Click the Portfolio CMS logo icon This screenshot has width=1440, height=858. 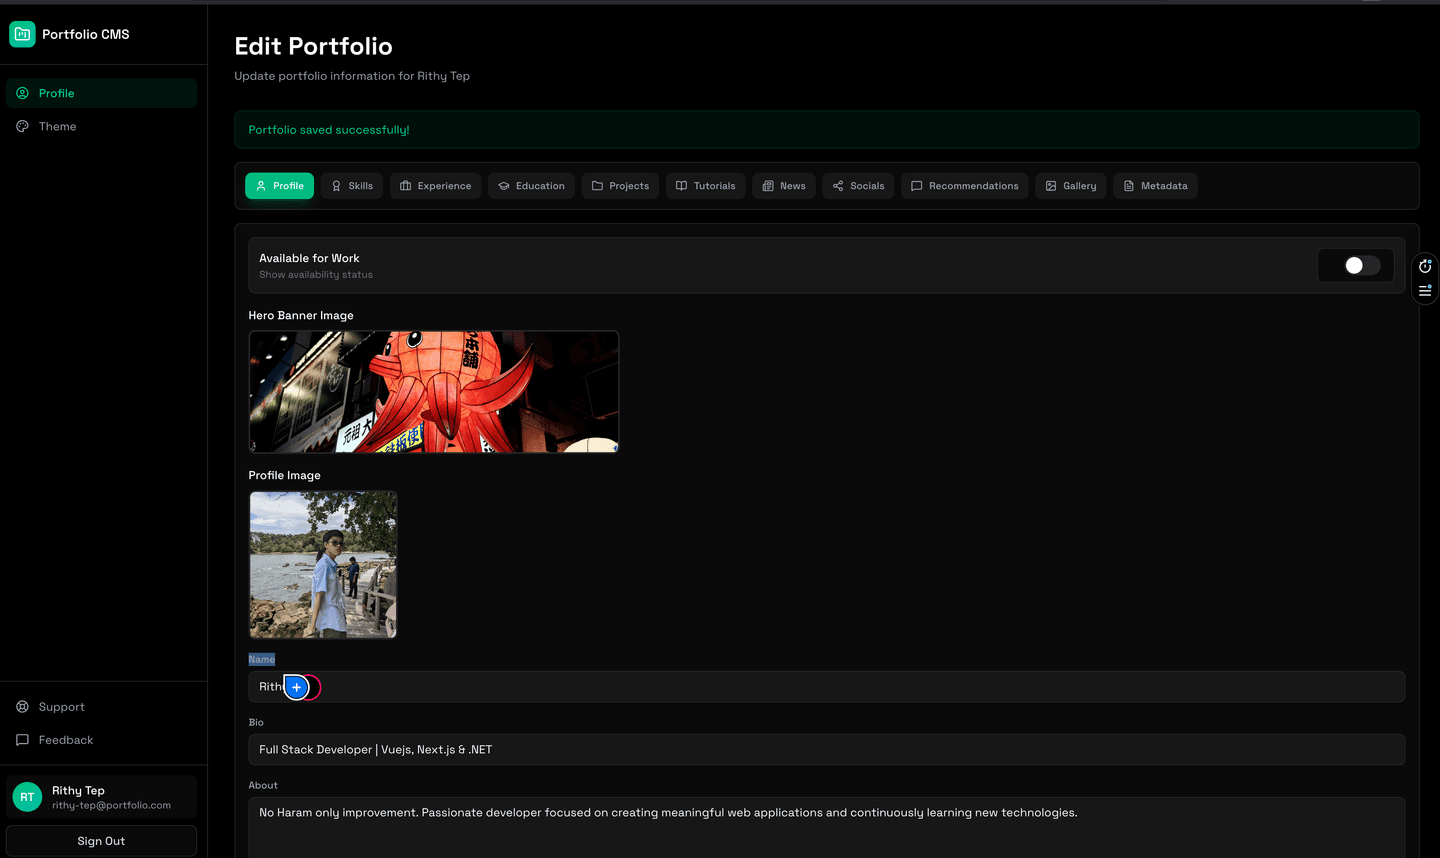[x=21, y=33]
